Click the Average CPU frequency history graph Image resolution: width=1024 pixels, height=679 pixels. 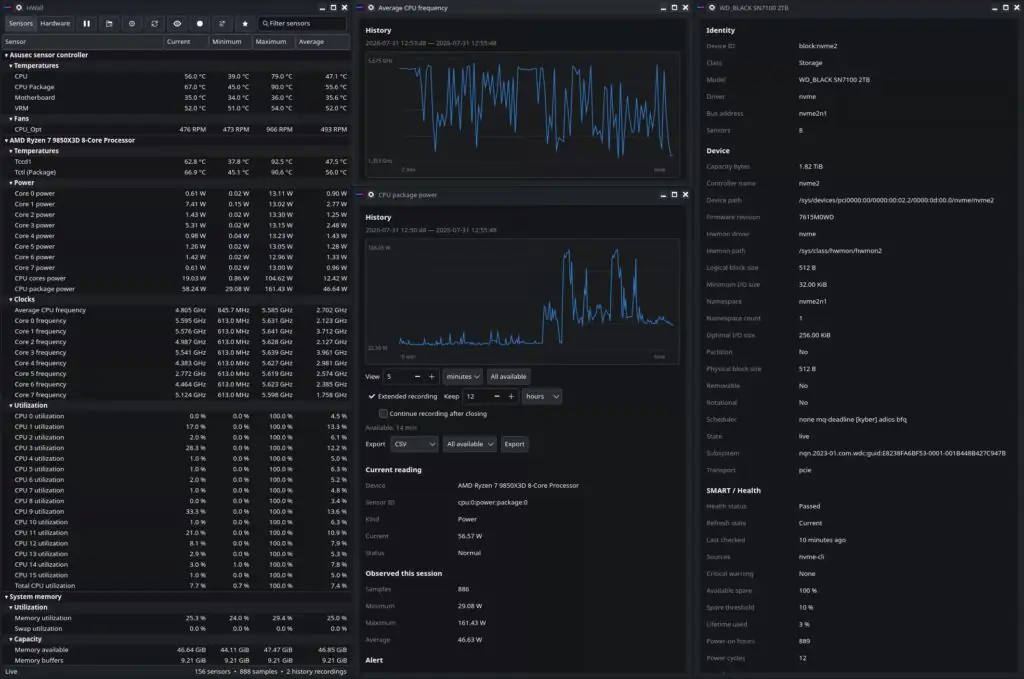522,115
